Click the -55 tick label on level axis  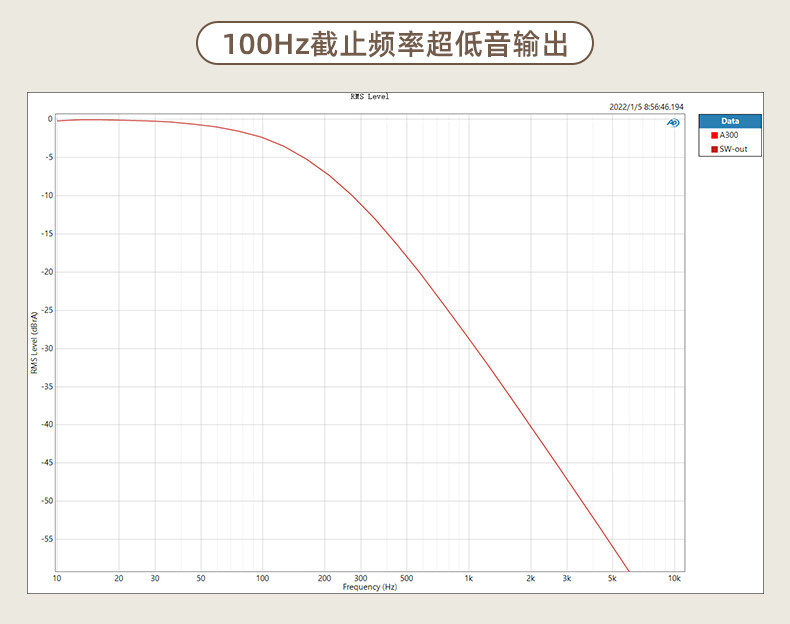[x=47, y=539]
